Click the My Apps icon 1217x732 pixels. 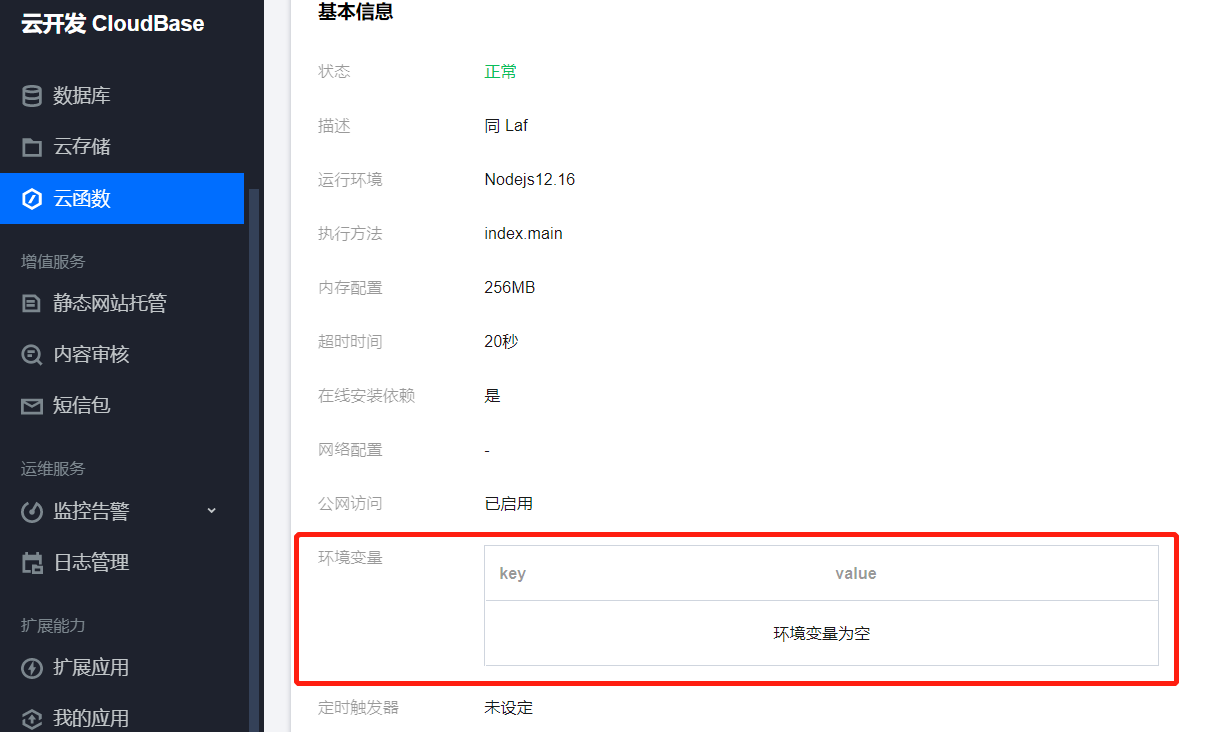[x=32, y=718]
